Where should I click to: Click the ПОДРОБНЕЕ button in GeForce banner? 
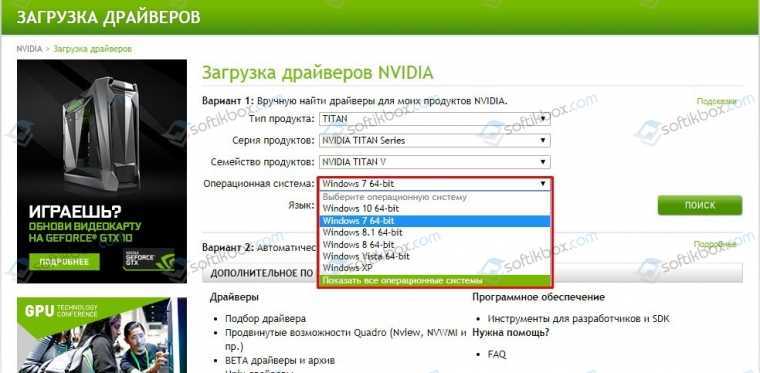click(x=64, y=262)
